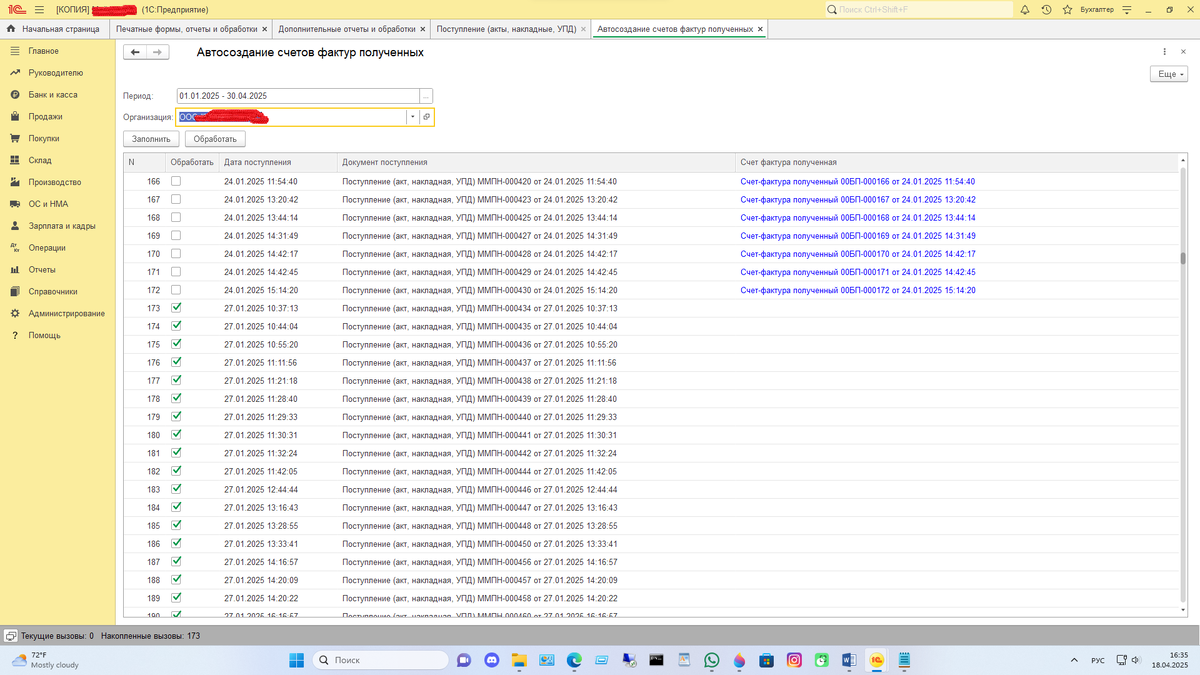Viewport: 1200px width, 675px height.
Task: Open the Руководителю section
Action: coord(56,73)
